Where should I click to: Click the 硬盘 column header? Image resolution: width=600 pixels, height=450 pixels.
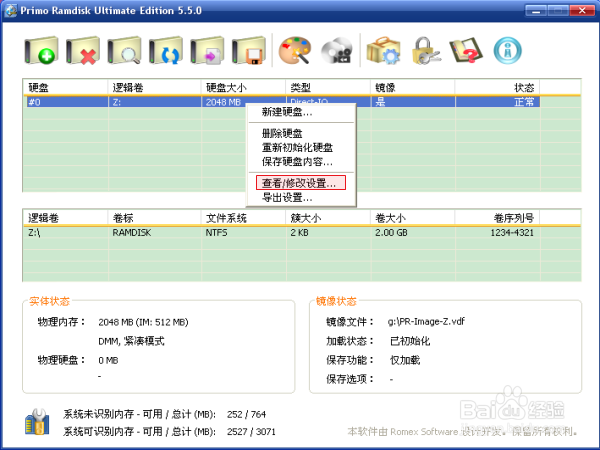tap(65, 88)
